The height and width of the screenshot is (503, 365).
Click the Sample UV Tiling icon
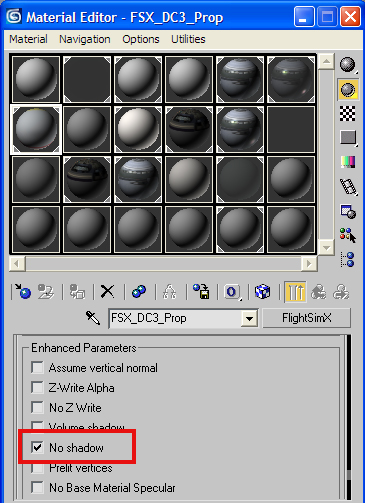tap(348, 137)
